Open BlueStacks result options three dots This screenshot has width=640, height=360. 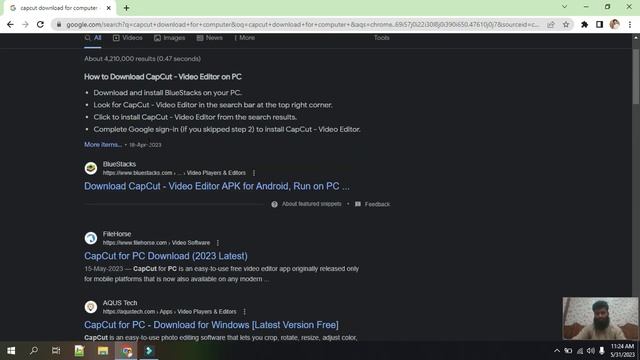pos(254,173)
